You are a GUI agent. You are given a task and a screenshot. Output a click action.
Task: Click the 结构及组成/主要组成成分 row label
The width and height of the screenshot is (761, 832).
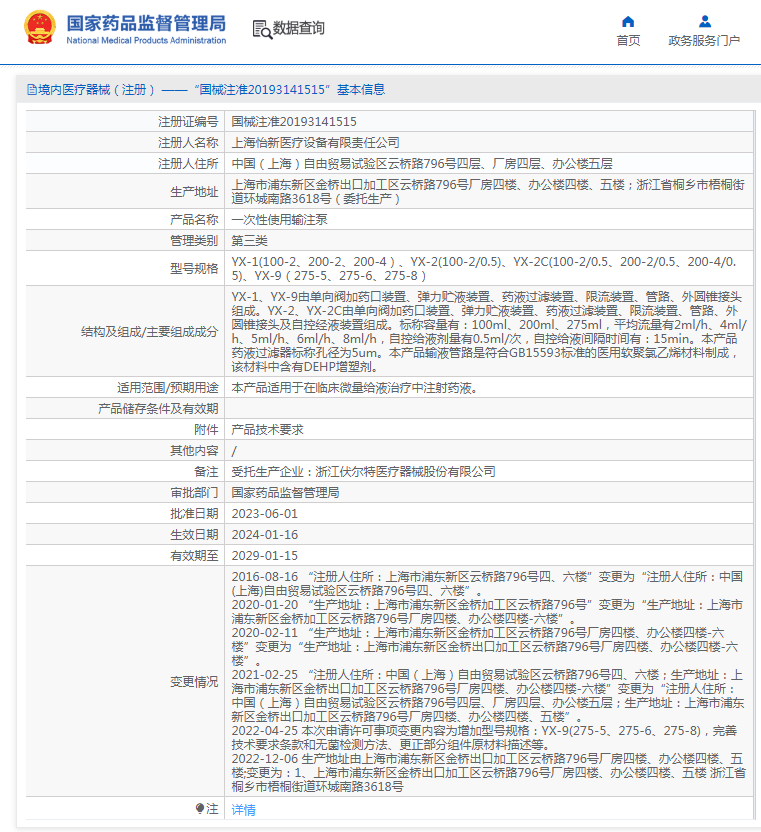150,332
